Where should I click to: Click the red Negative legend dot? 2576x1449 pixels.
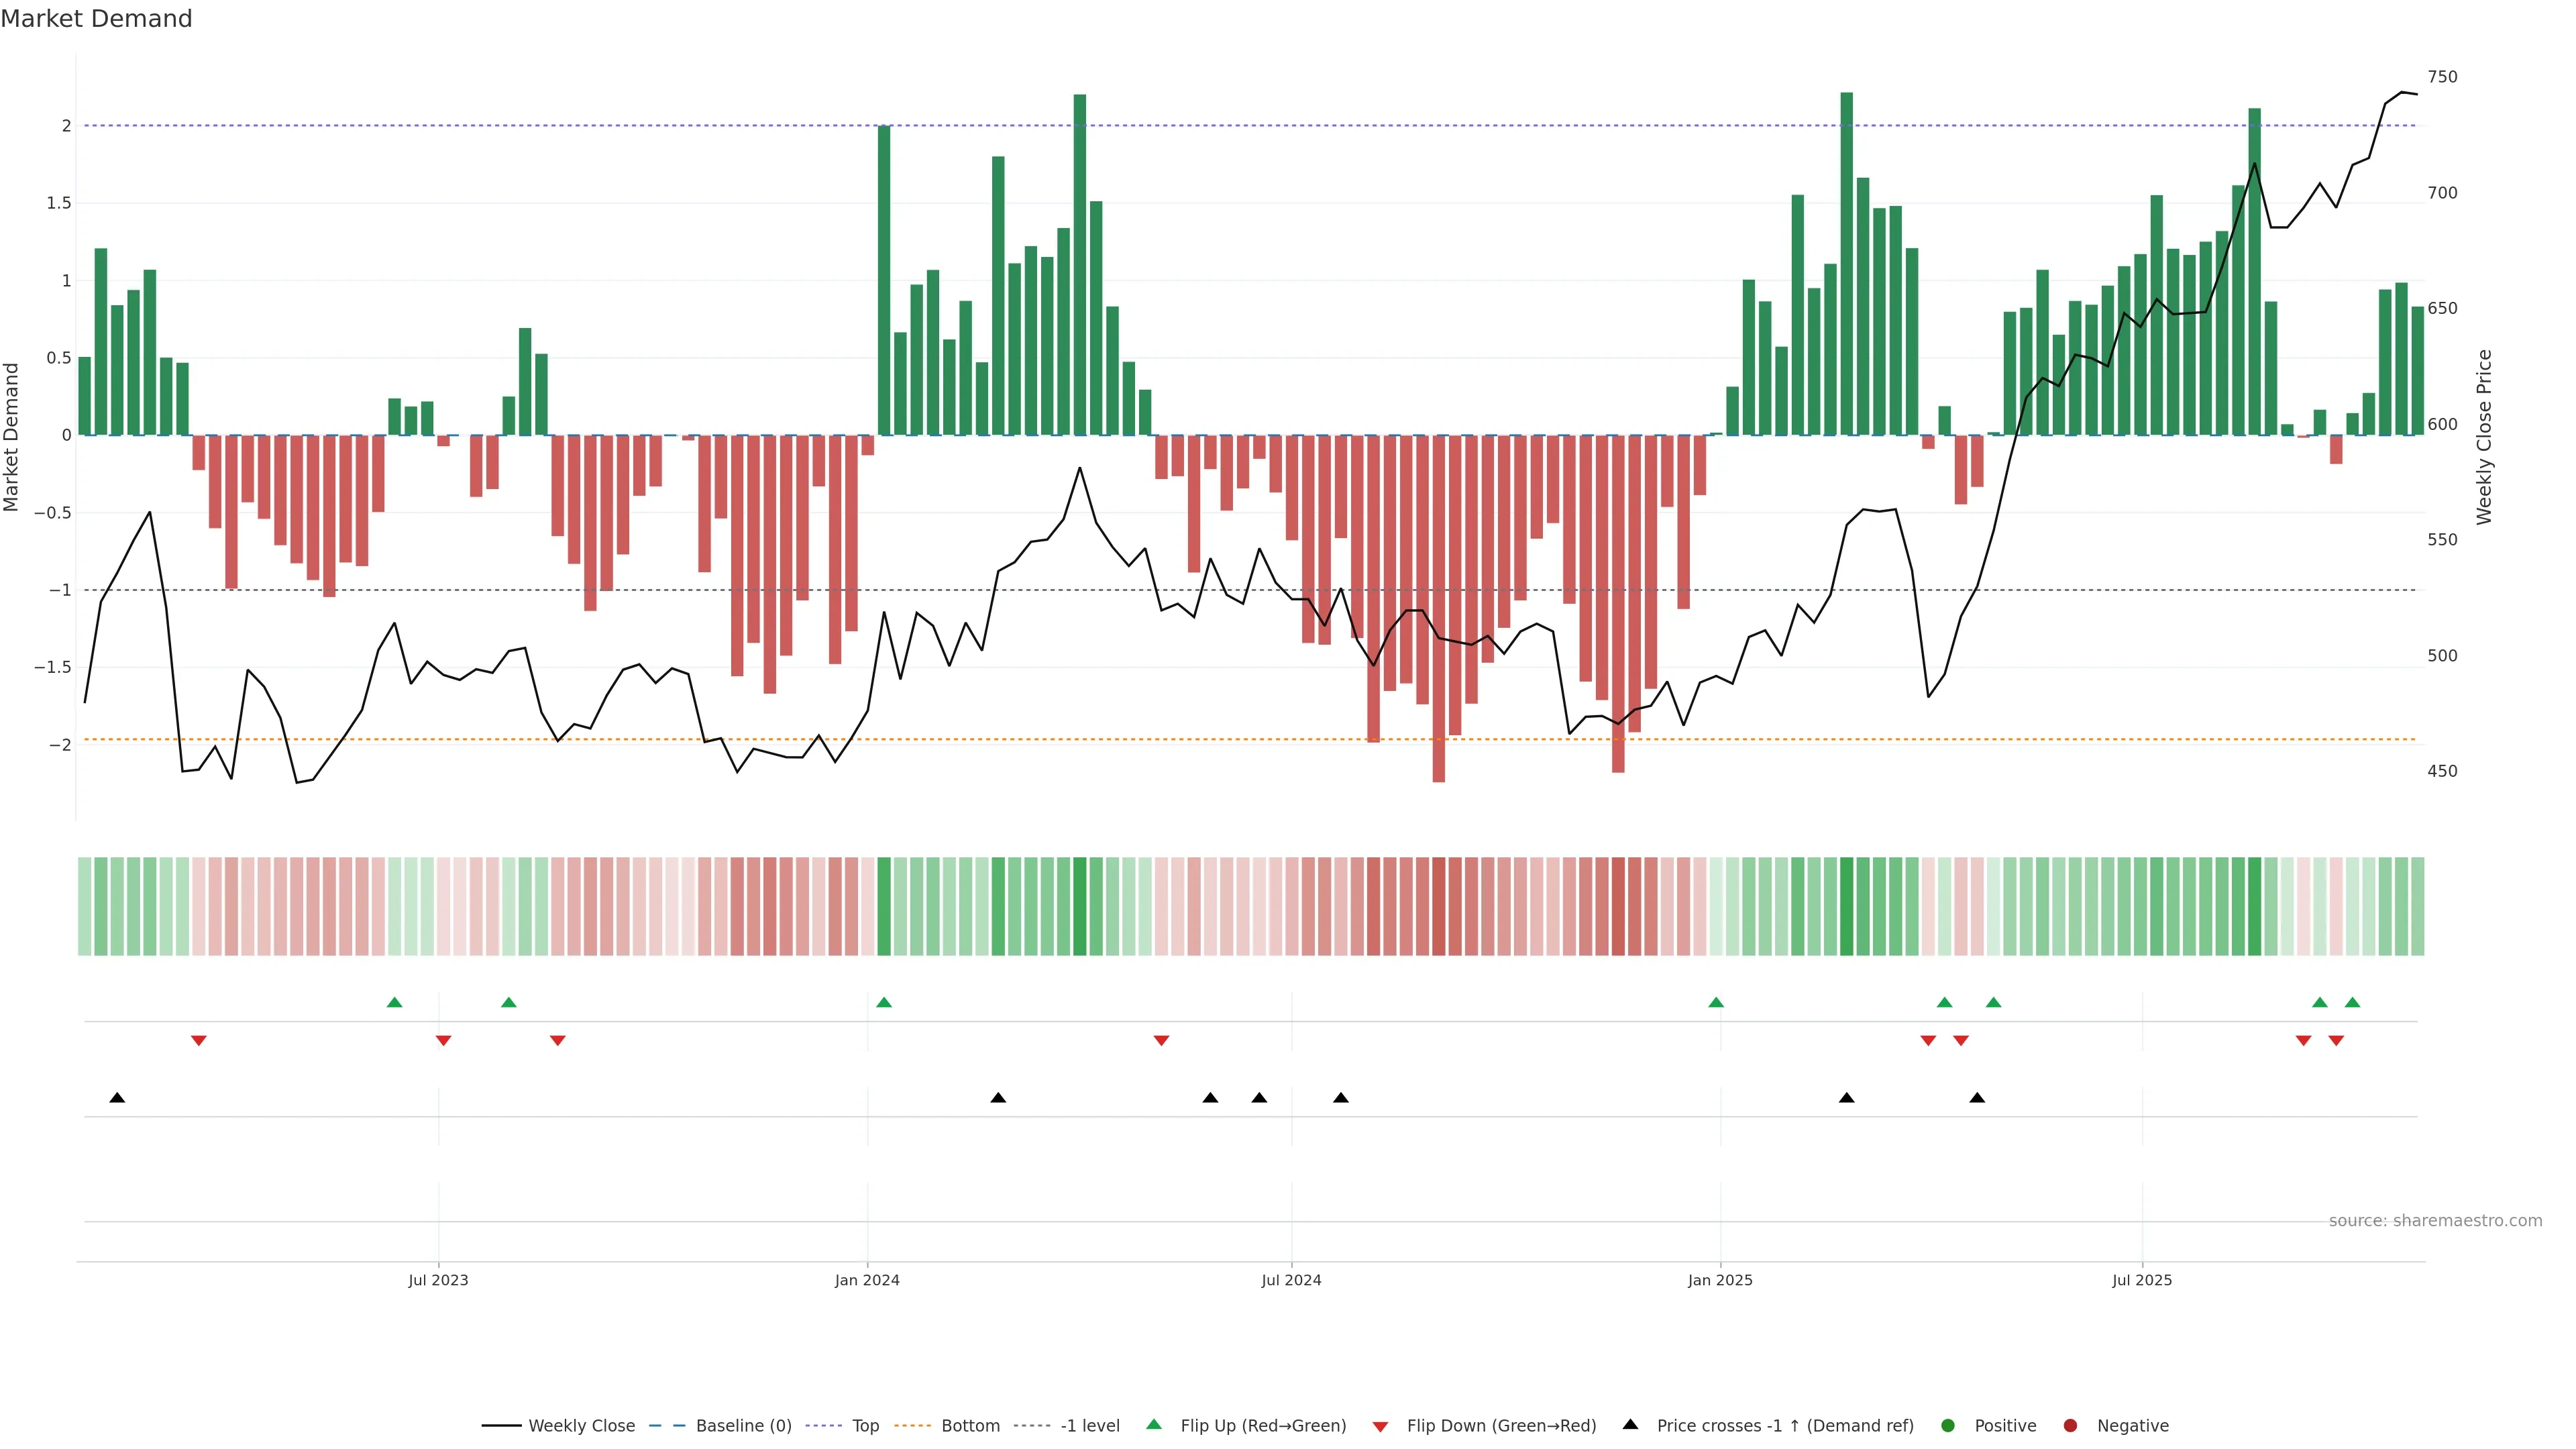(x=2070, y=1426)
